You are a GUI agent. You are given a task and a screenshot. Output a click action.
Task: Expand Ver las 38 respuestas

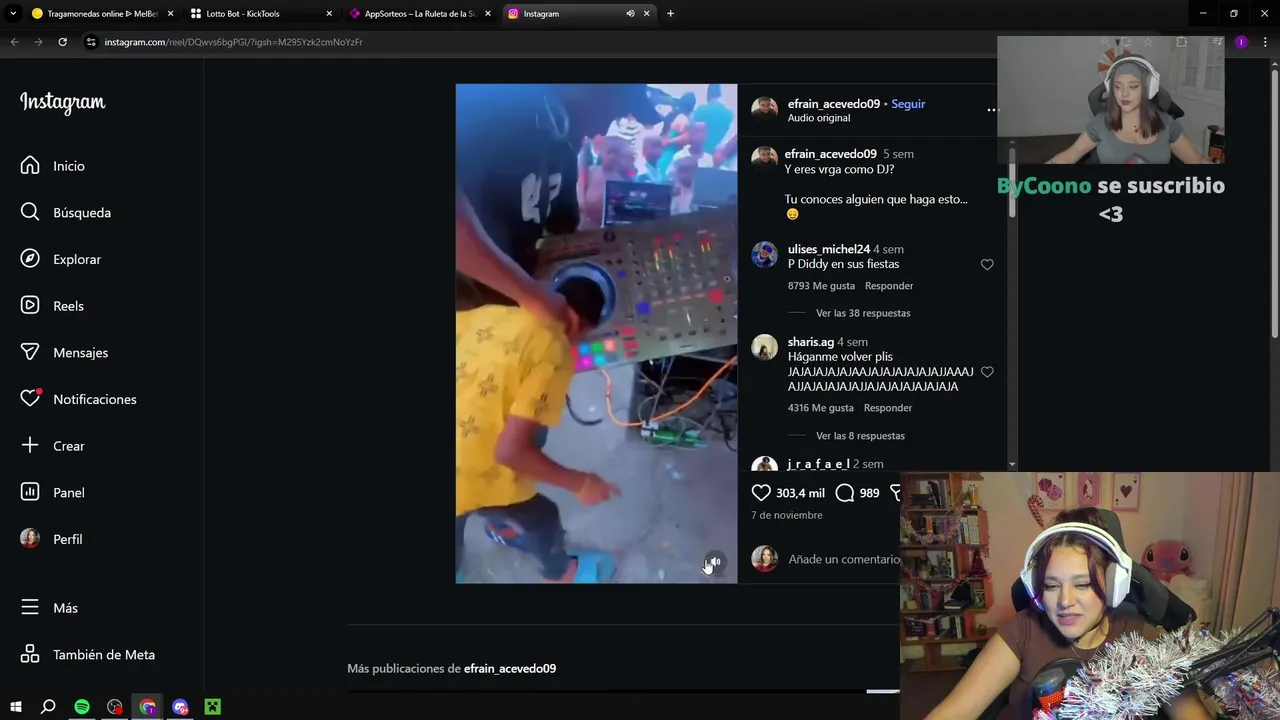pyautogui.click(x=863, y=313)
